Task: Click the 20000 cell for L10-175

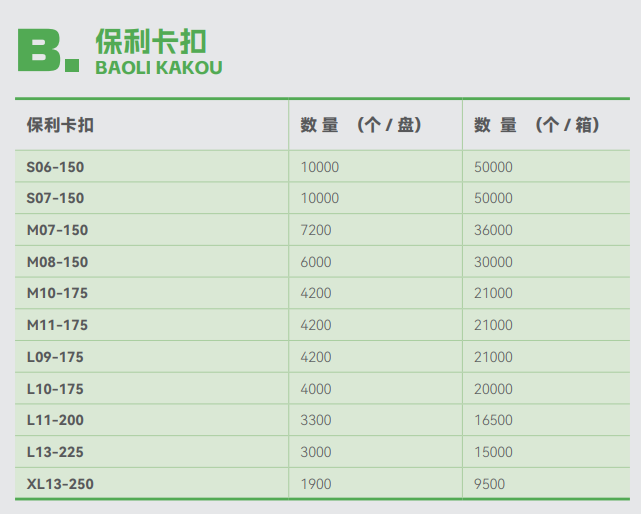Action: 493,389
